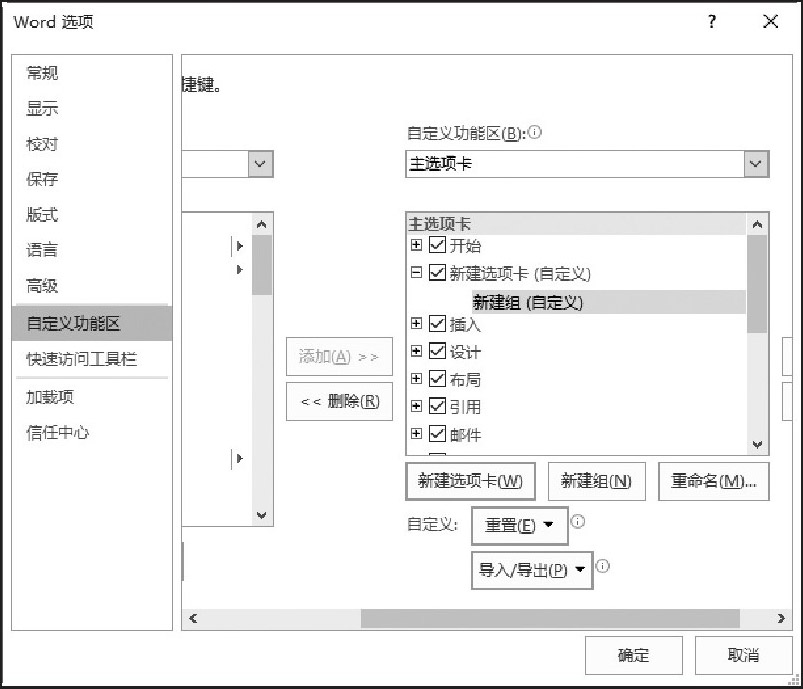This screenshot has width=803, height=689.
Task: Click the 重命名(M)... button
Action: coord(713,481)
